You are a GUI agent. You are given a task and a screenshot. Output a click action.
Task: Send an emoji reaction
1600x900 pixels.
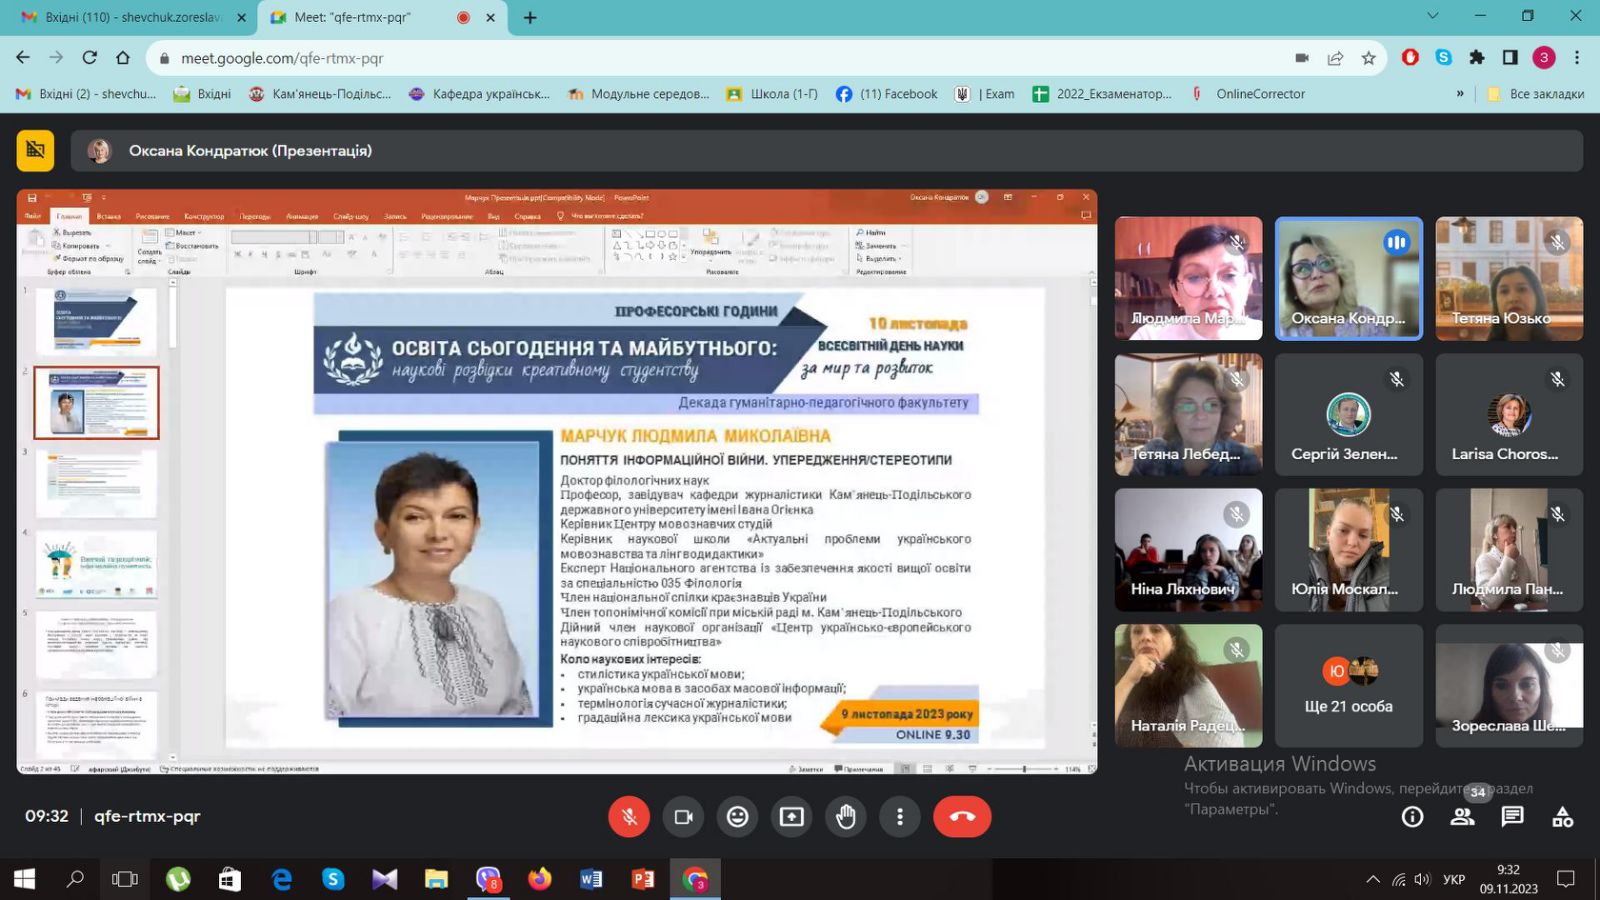click(737, 817)
